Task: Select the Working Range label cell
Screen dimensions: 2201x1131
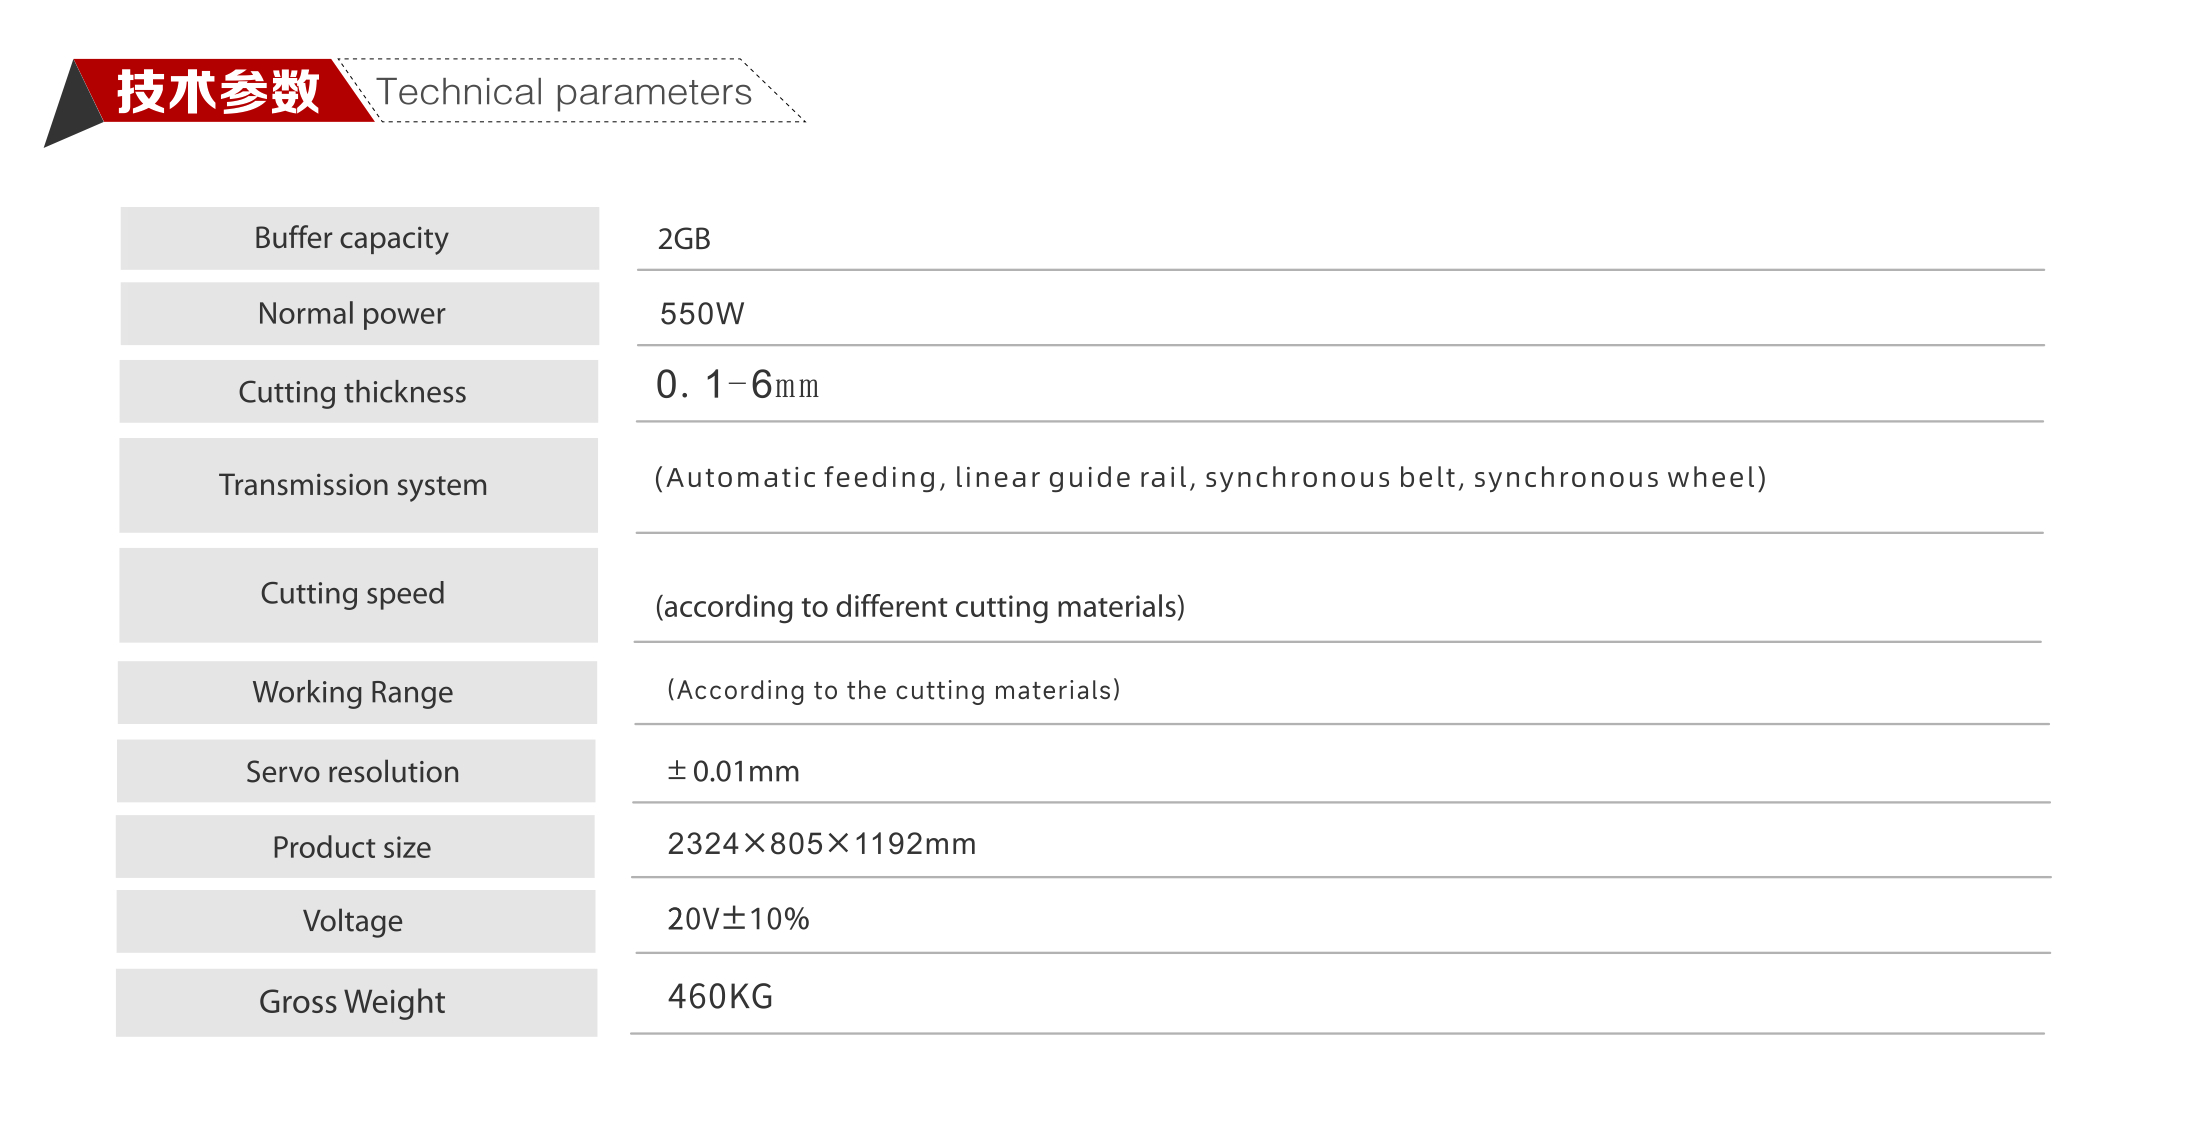Action: [x=357, y=692]
